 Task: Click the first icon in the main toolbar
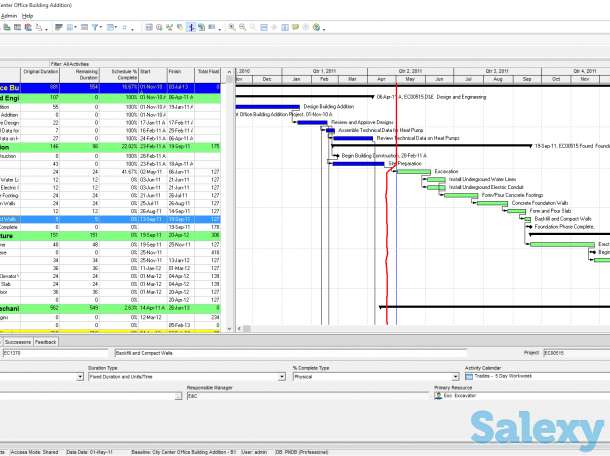(5, 27)
